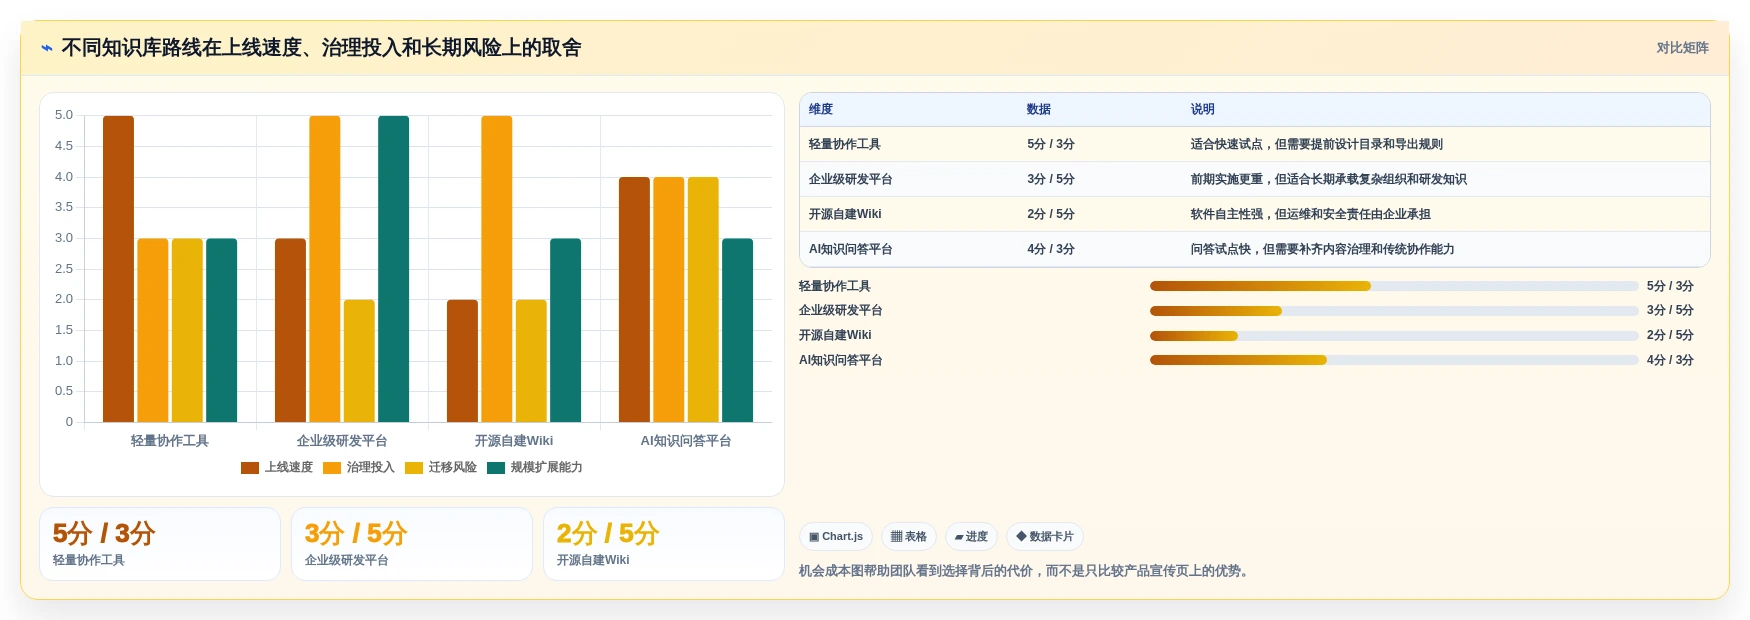This screenshot has width=1750, height=620.
Task: Select the 企业级研发平台 table row name
Action: tap(851, 180)
